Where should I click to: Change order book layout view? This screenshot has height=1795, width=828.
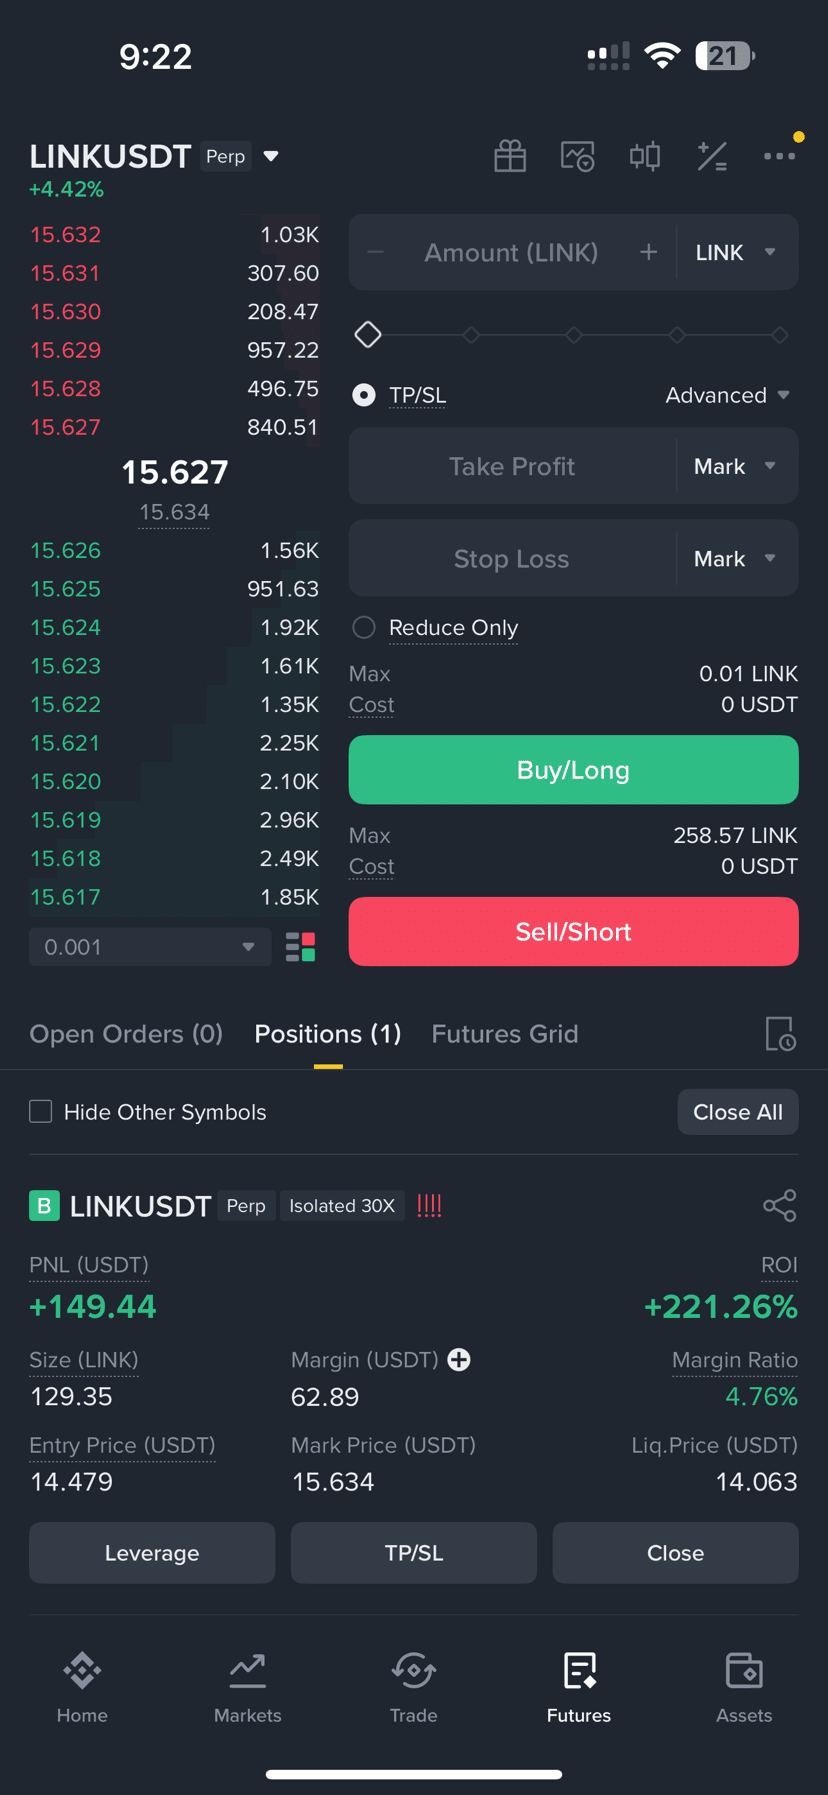click(301, 947)
